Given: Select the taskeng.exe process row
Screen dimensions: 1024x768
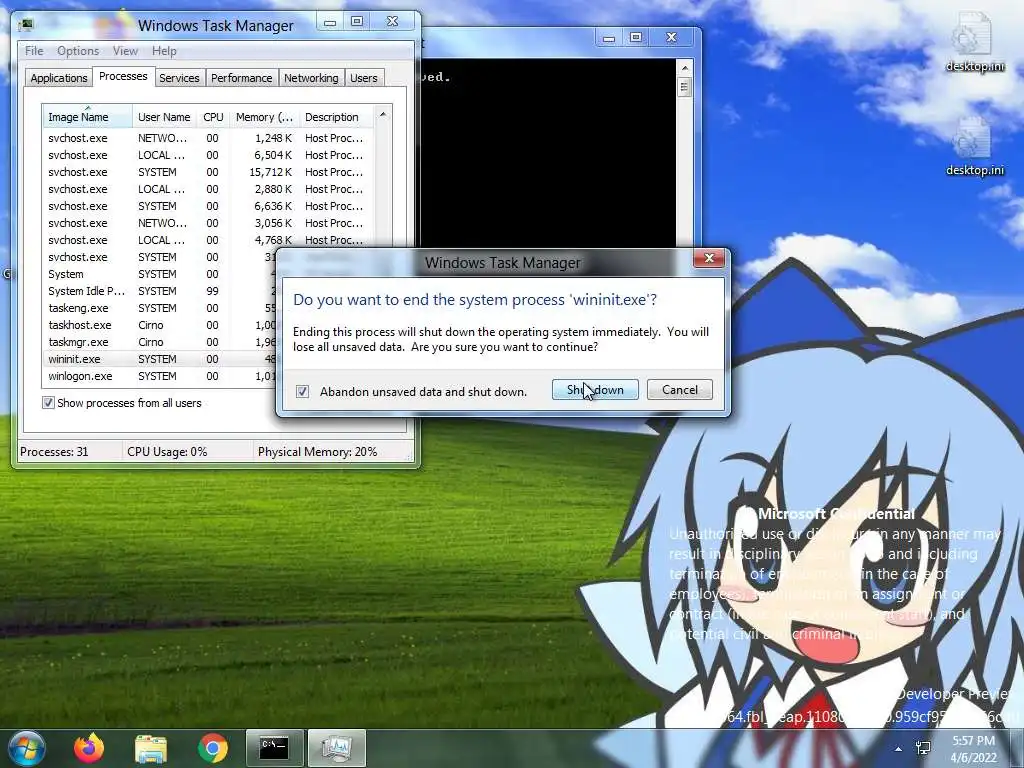Looking at the screenshot, I should (161, 308).
